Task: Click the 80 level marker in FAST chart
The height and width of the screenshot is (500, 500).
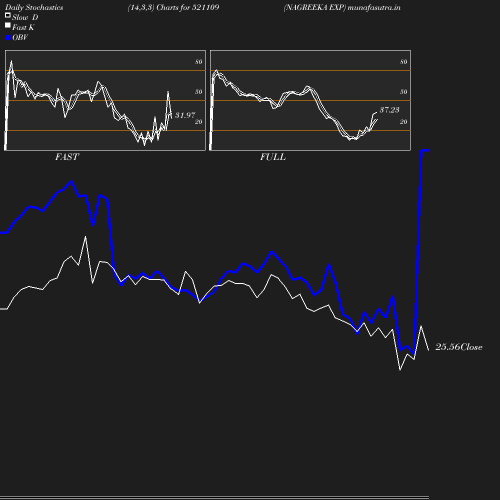Action: 199,62
